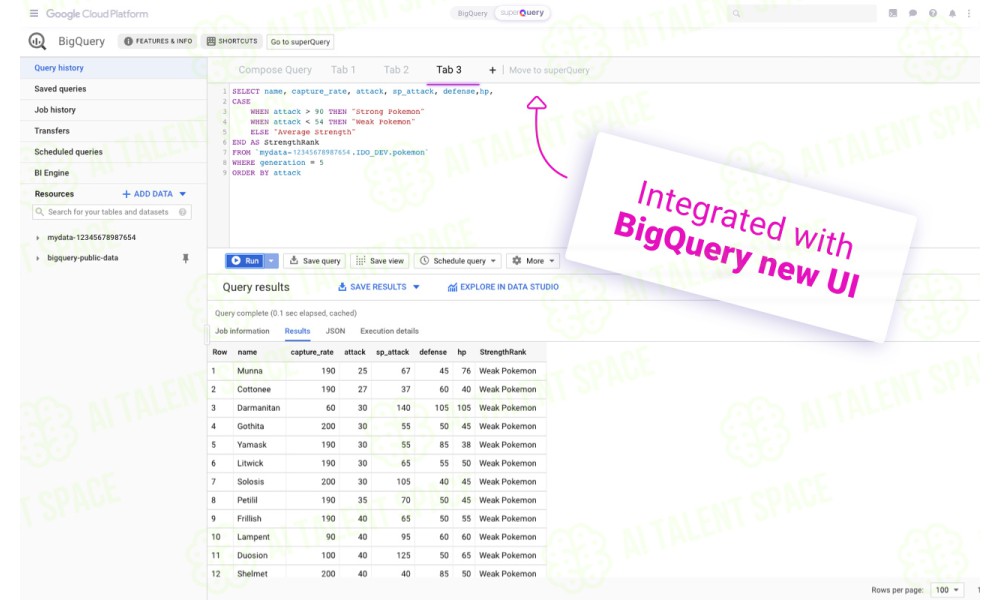Image resolution: width=1000 pixels, height=600 pixels.
Task: Open Run button dropdown arrow
Action: 271,261
